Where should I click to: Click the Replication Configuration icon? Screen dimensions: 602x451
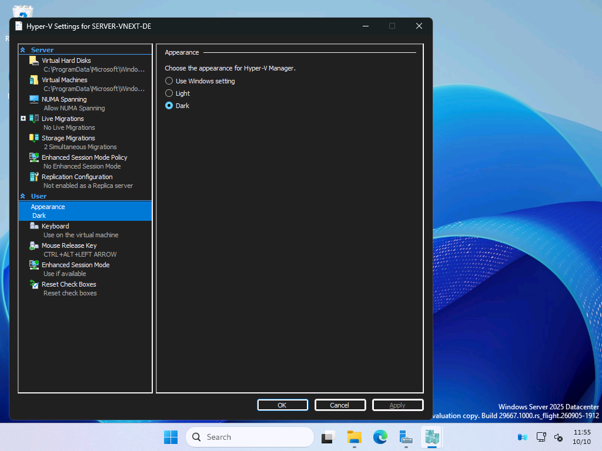tap(34, 177)
